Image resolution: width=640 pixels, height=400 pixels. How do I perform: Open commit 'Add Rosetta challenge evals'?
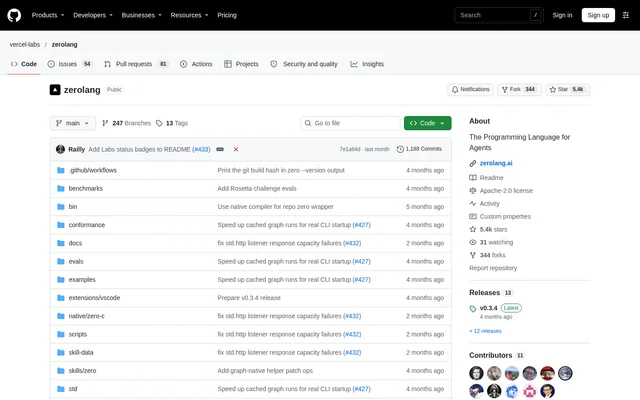(257, 189)
